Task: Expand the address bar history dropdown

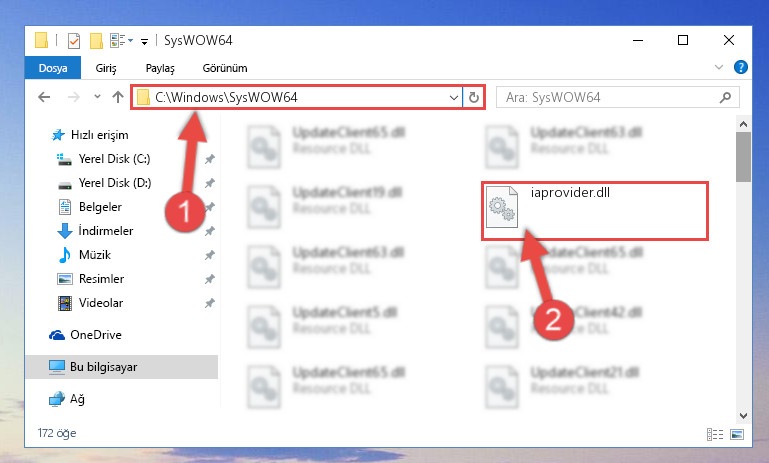Action: tap(454, 97)
